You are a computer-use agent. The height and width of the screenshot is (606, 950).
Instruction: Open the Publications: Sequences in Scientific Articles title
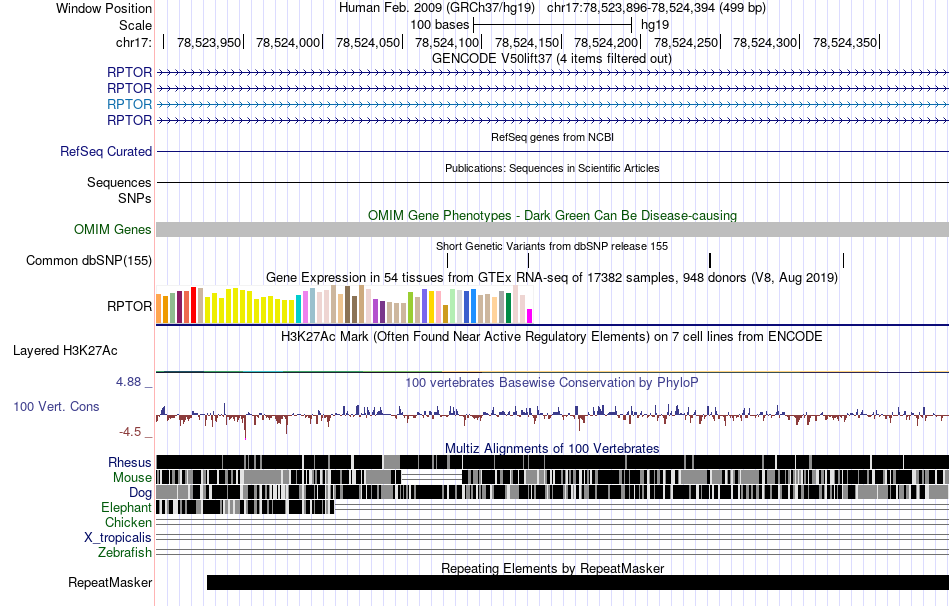click(x=552, y=168)
